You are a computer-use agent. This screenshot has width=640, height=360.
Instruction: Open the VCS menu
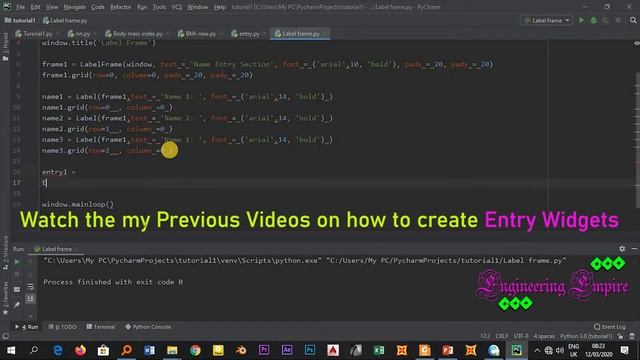(x=177, y=7)
